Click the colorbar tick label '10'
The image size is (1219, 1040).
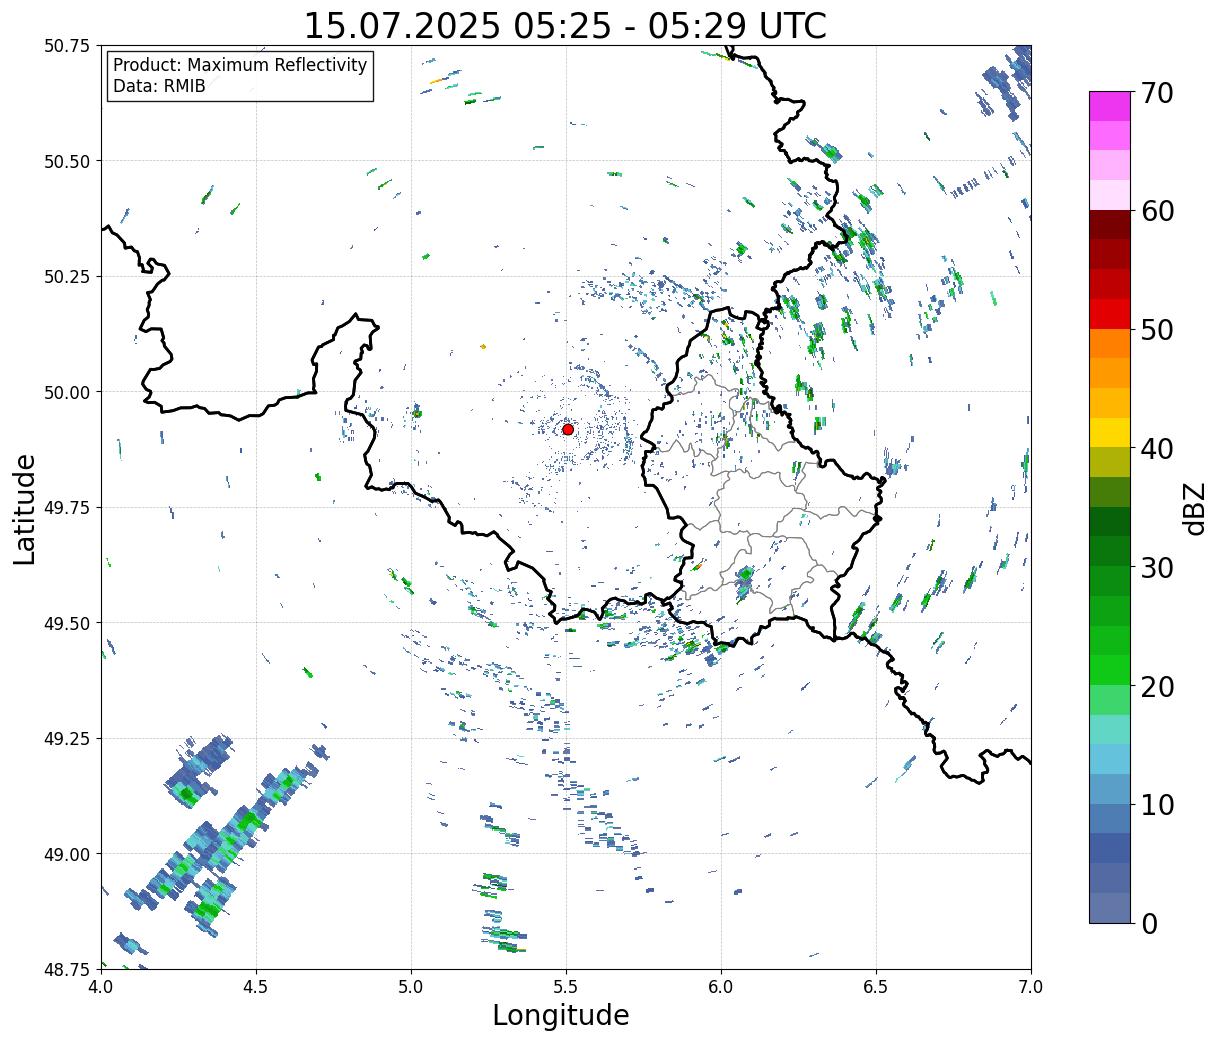point(1156,804)
